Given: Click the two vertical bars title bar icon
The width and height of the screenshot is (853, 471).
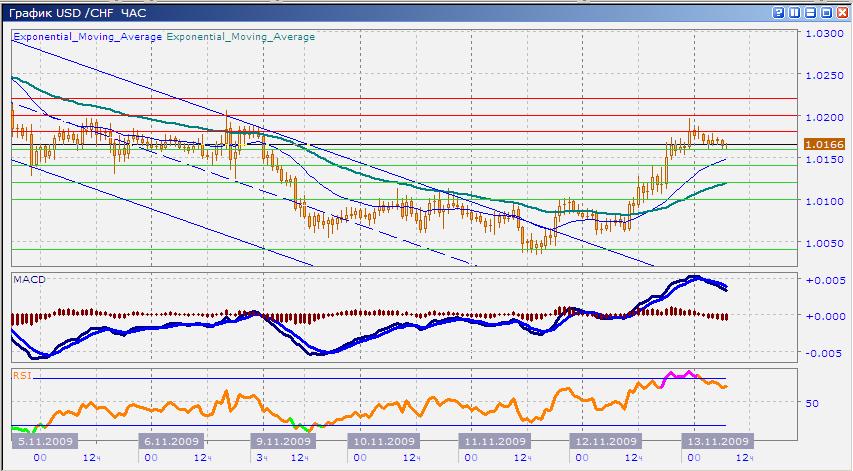Looking at the screenshot, I should pyautogui.click(x=795, y=12).
